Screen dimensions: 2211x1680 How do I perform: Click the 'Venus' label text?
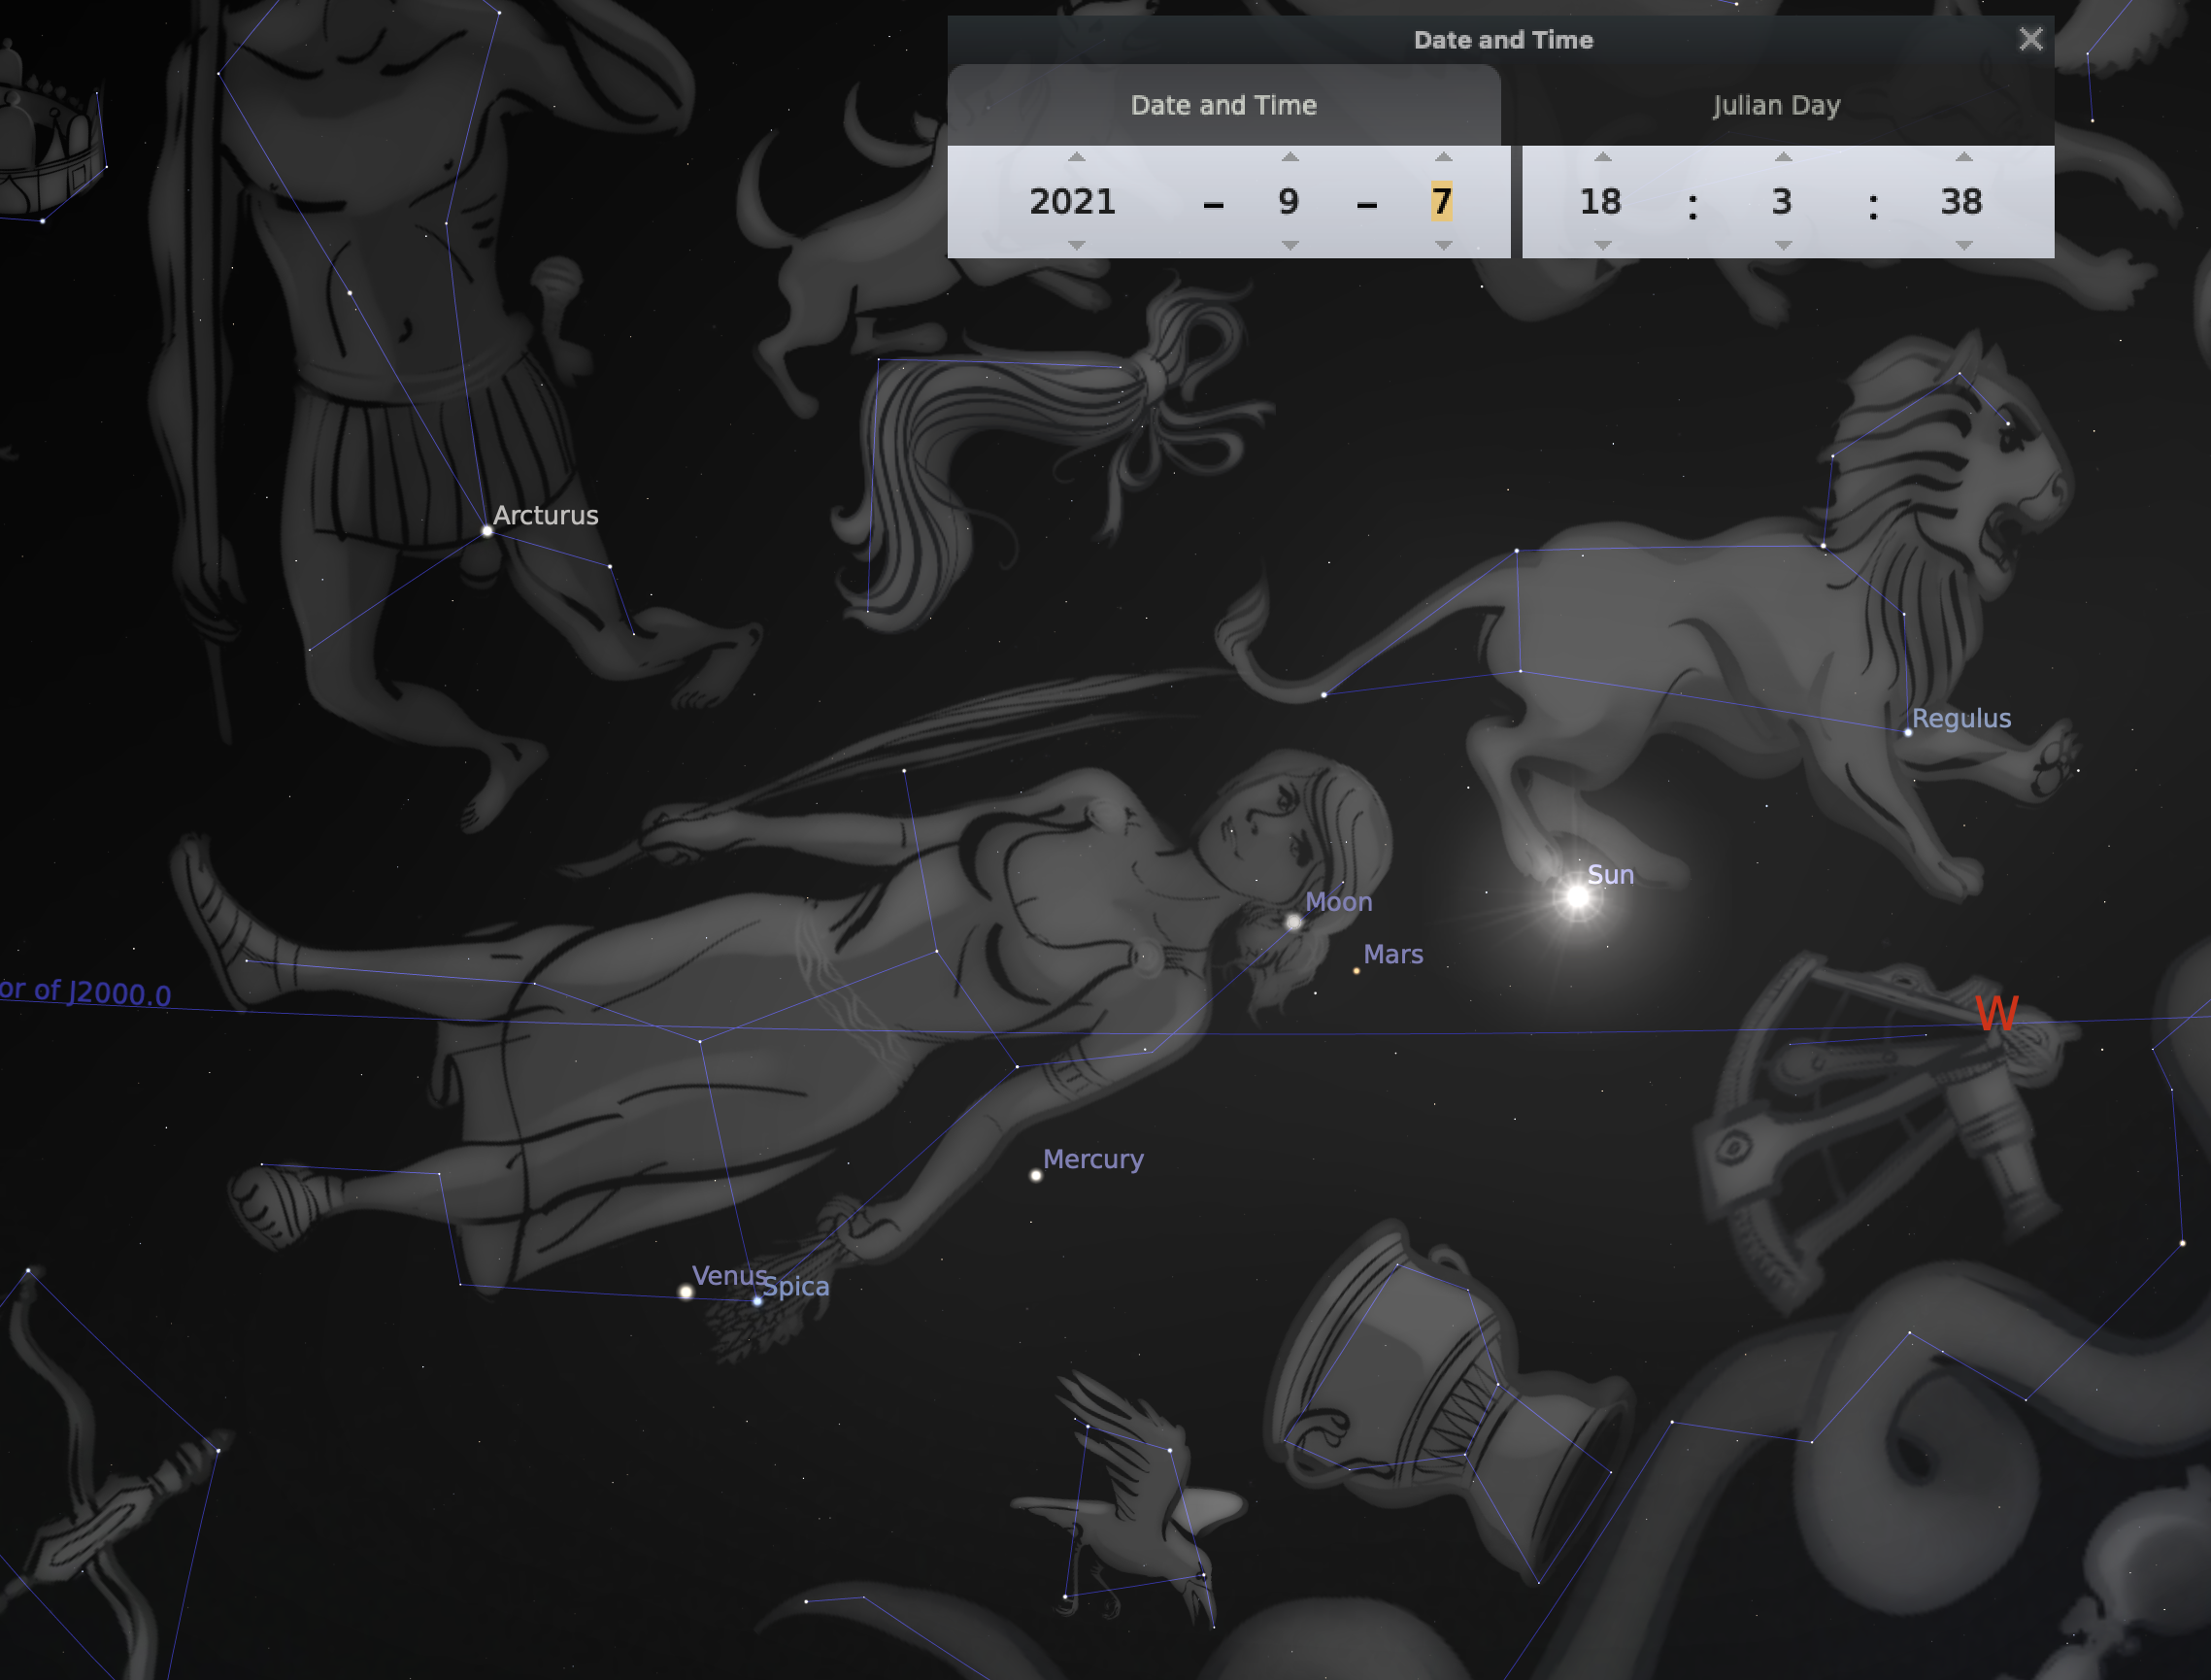730,1276
